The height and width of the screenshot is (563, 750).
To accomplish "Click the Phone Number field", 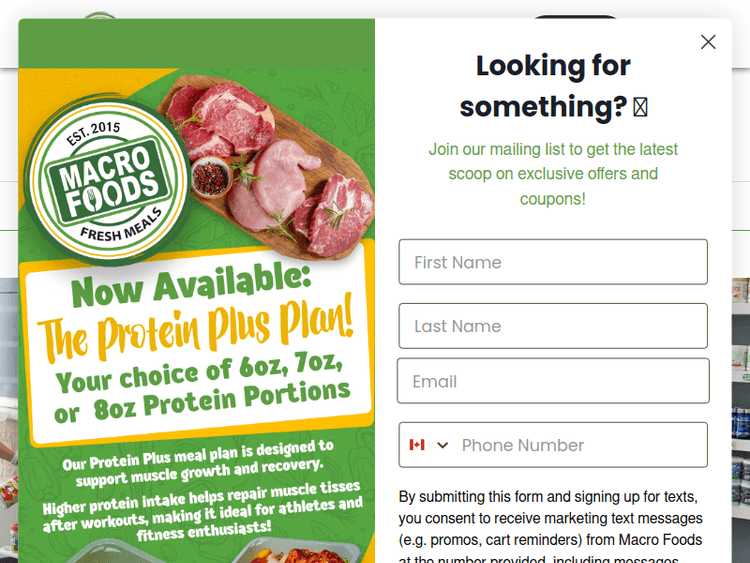I will click(580, 445).
